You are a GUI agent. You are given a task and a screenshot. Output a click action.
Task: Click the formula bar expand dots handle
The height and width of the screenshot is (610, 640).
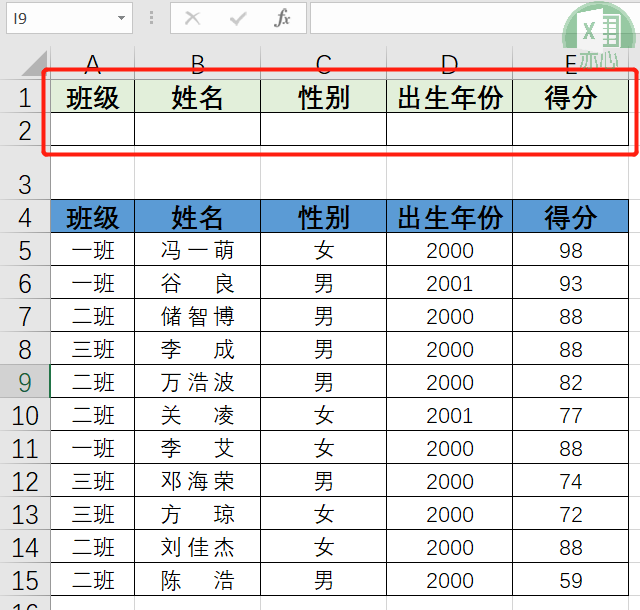[151, 18]
